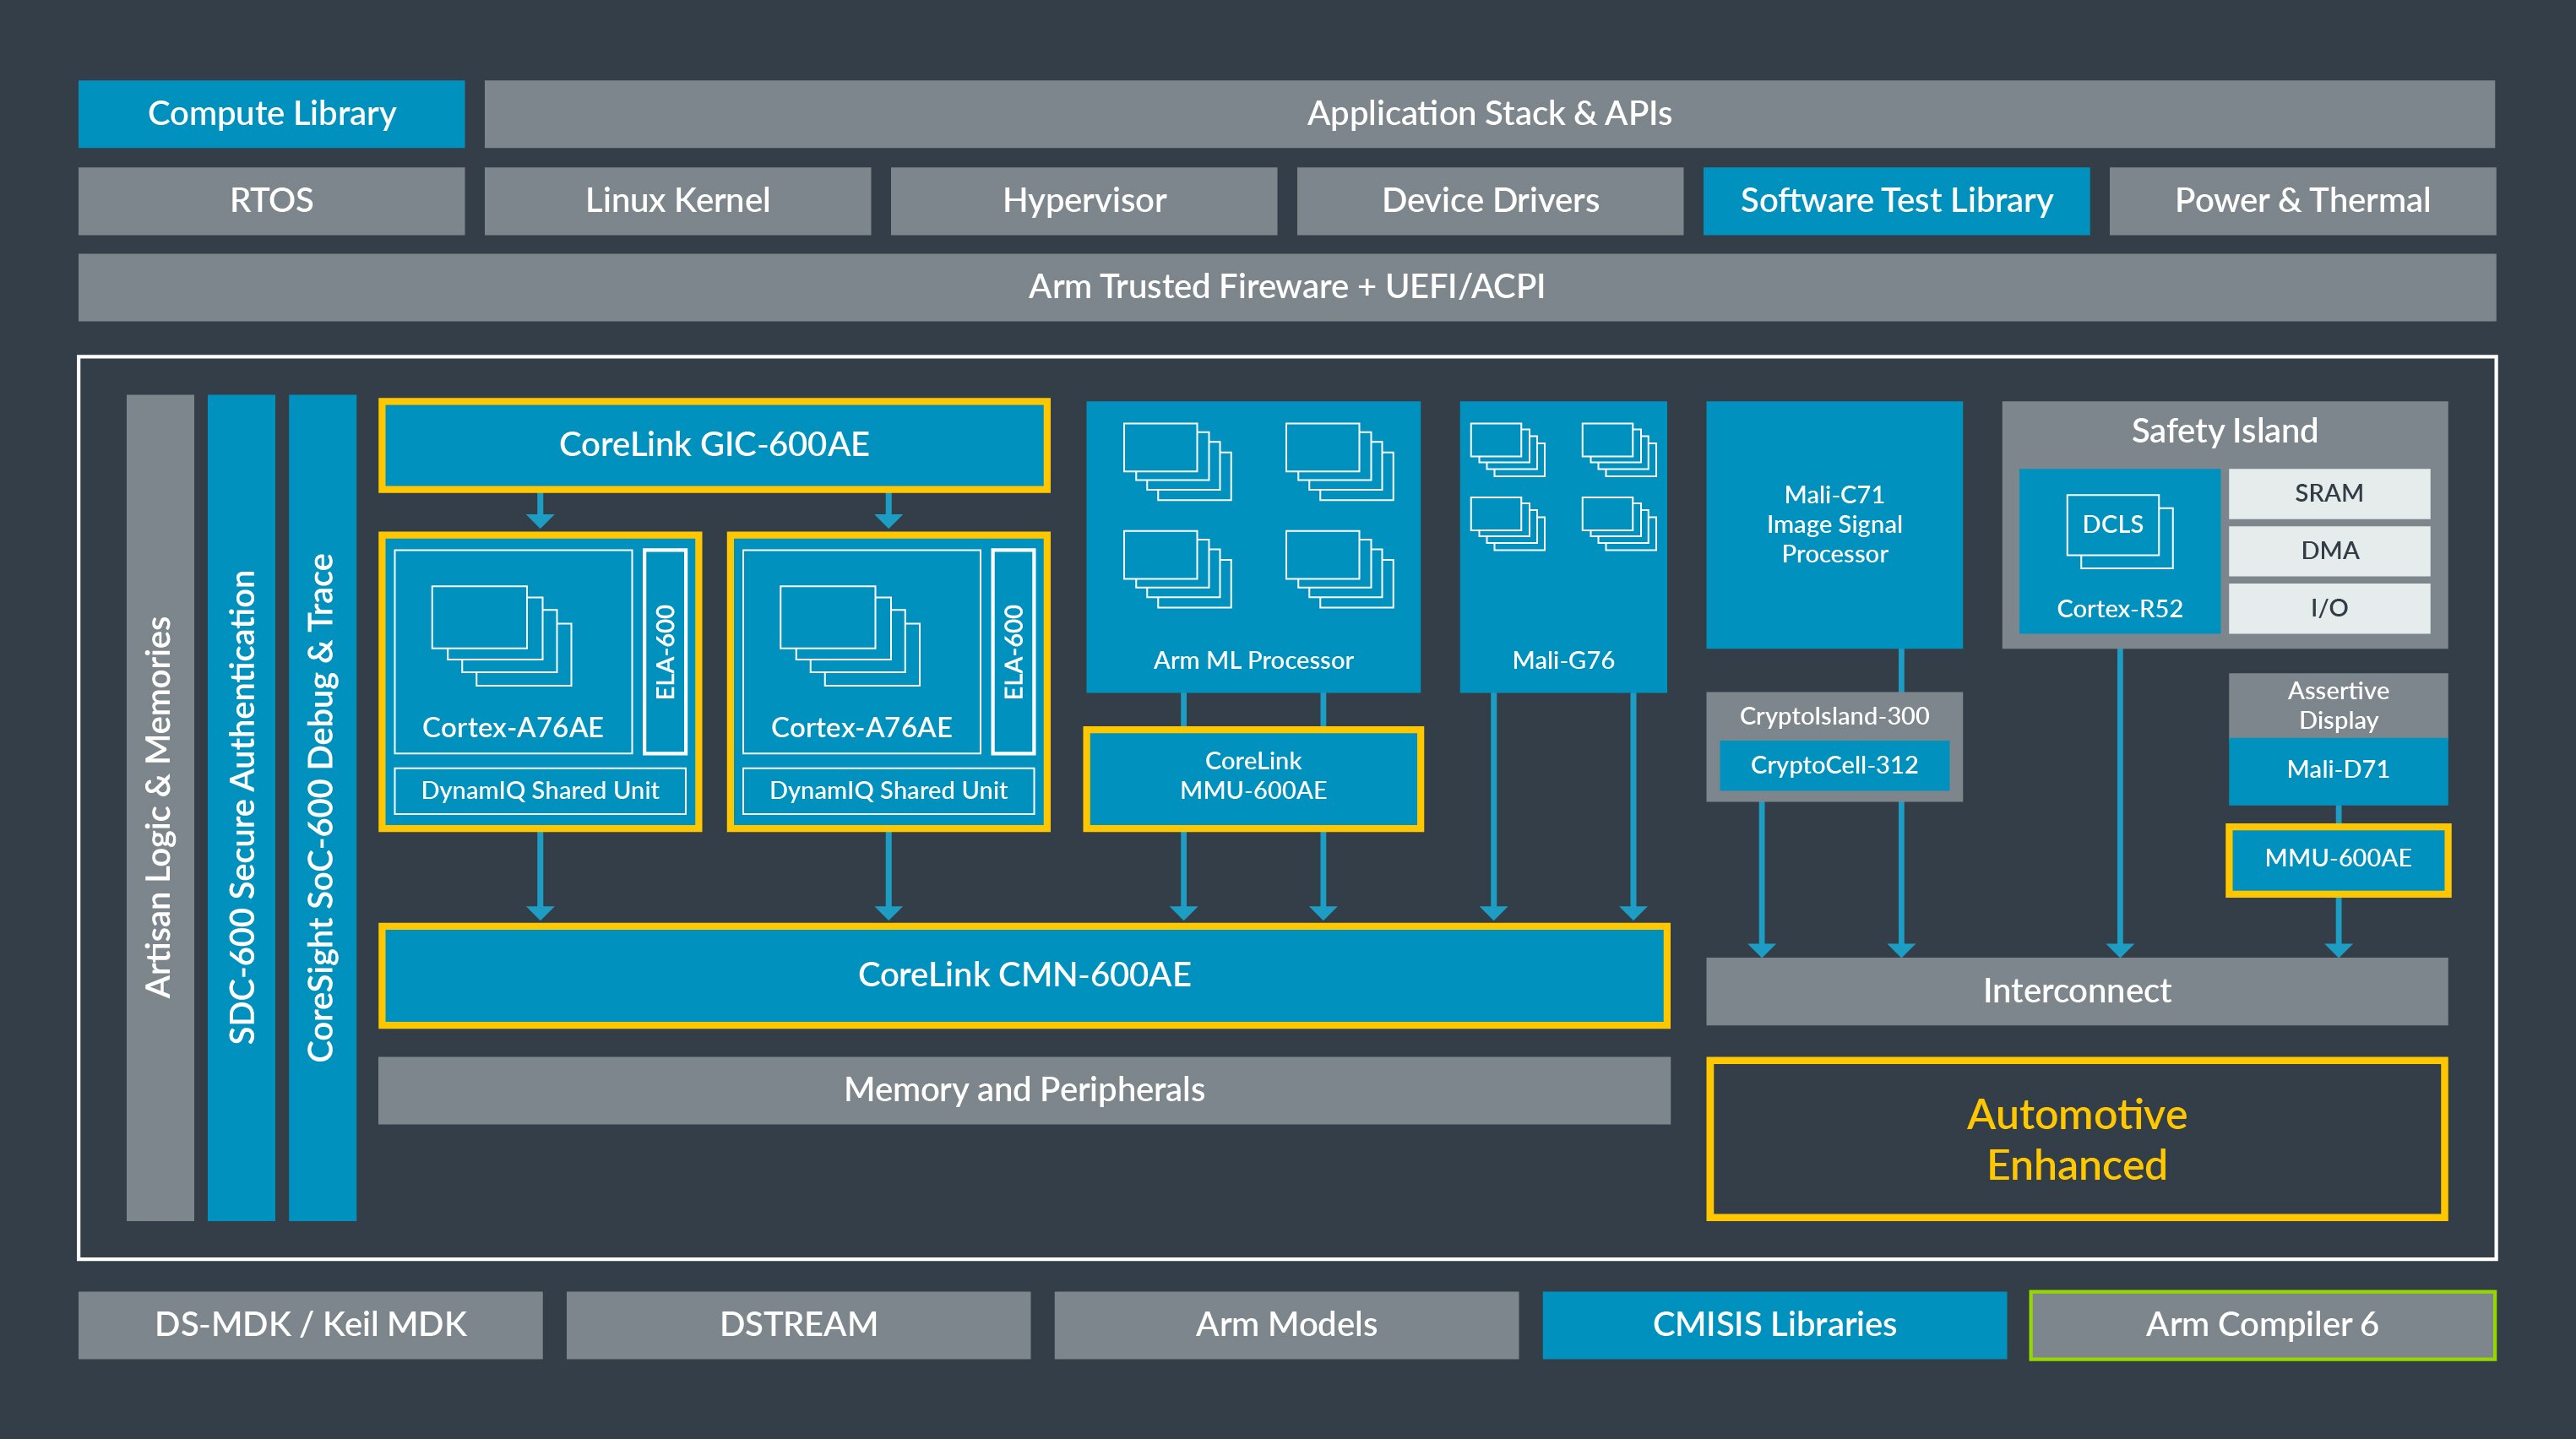
Task: Toggle the CMISIS Libraries block
Action: [1775, 1325]
